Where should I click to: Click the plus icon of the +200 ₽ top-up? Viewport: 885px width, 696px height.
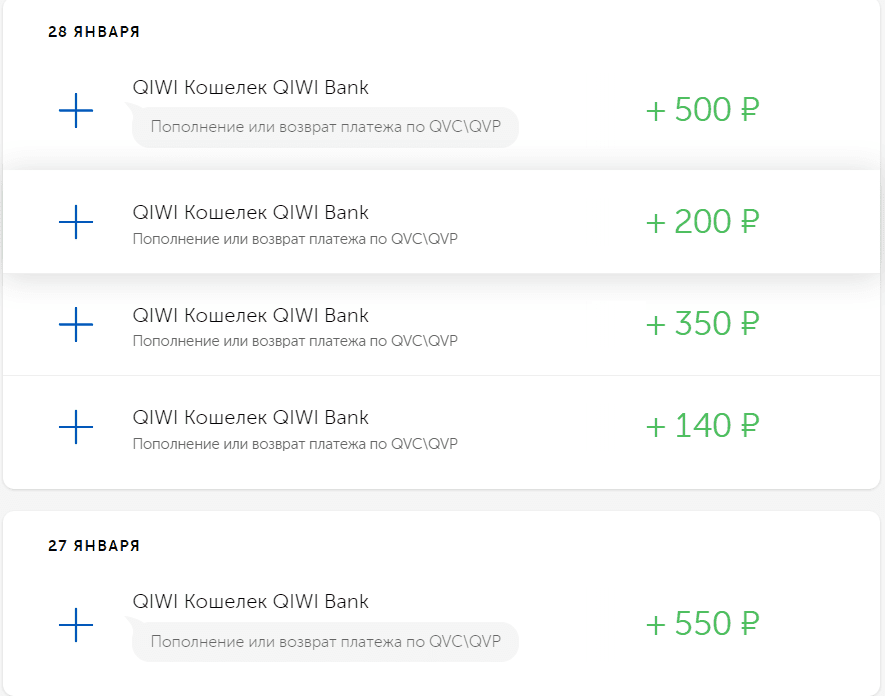76,222
